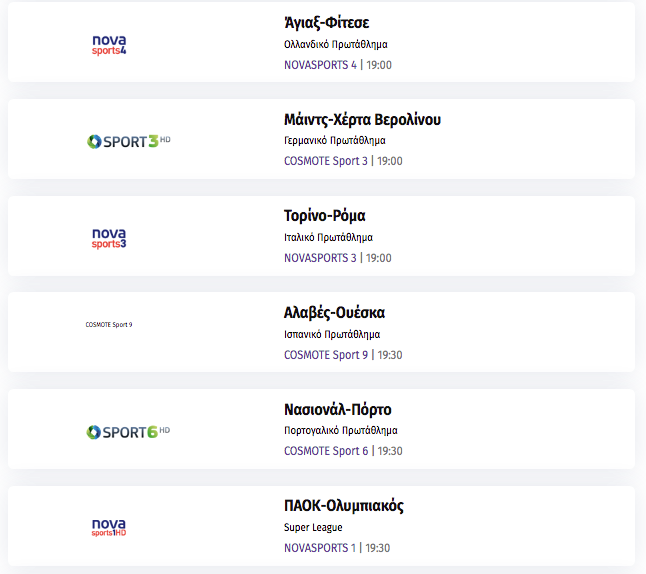Click the Ολλανδικό Πρωτάθλημα league label
Viewport: 646px width, 574px height.
(335, 45)
